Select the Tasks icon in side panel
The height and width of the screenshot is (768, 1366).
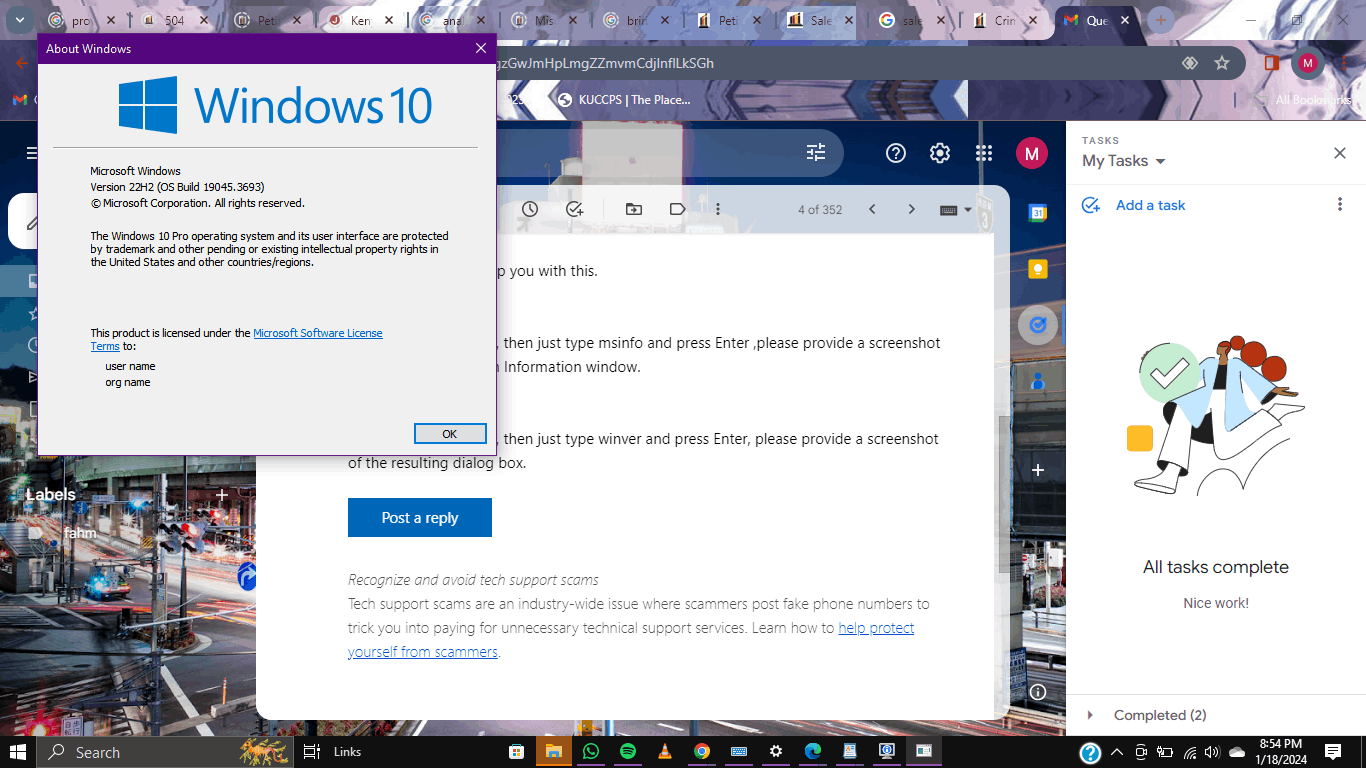(1038, 325)
